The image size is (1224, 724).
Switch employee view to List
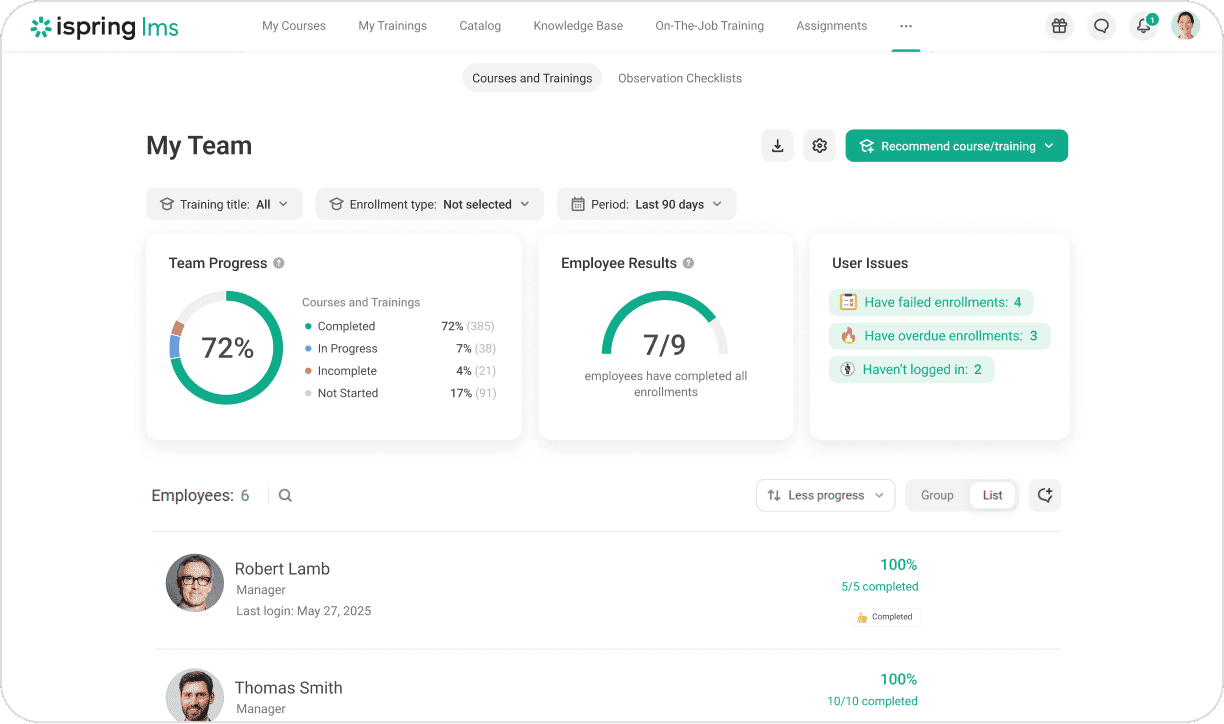[x=993, y=495]
